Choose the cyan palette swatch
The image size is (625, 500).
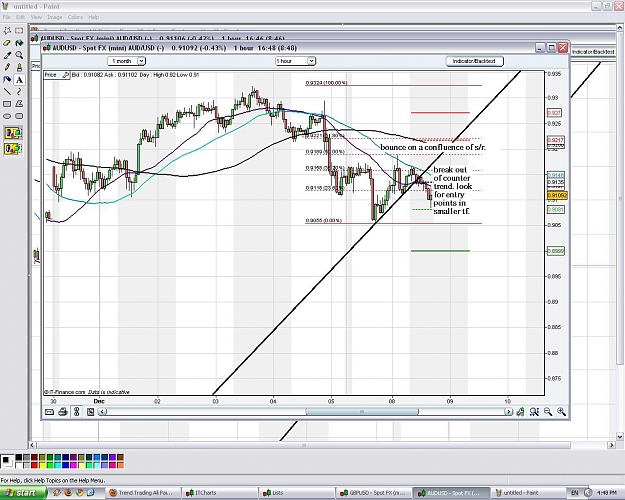(57, 465)
